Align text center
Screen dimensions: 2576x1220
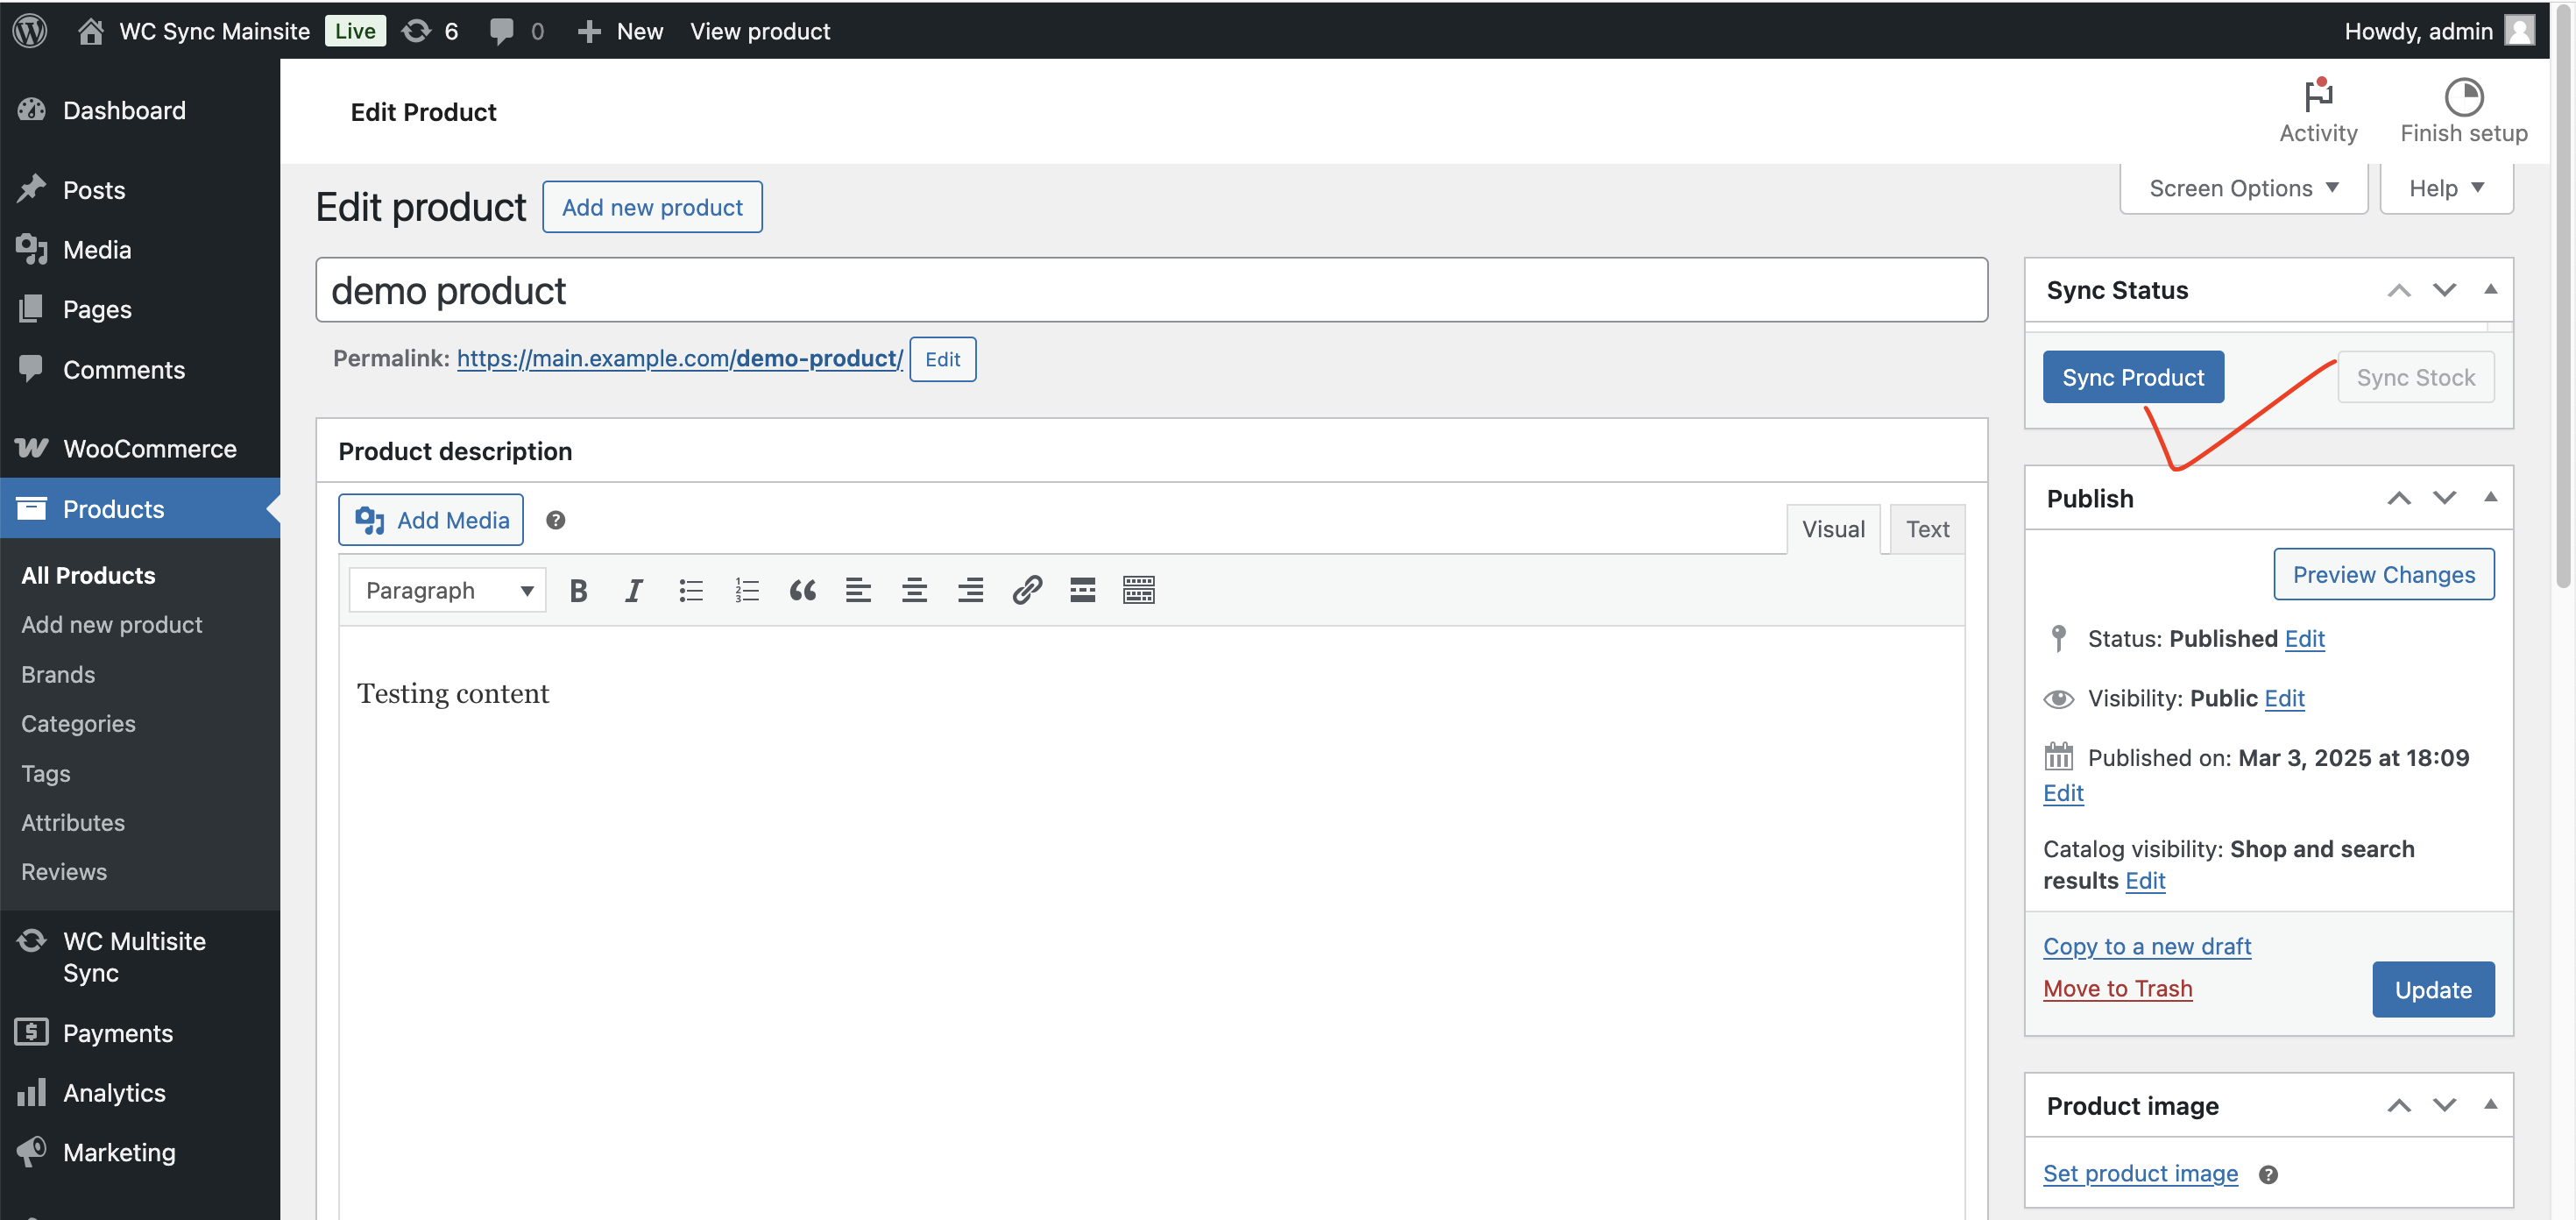(x=914, y=590)
